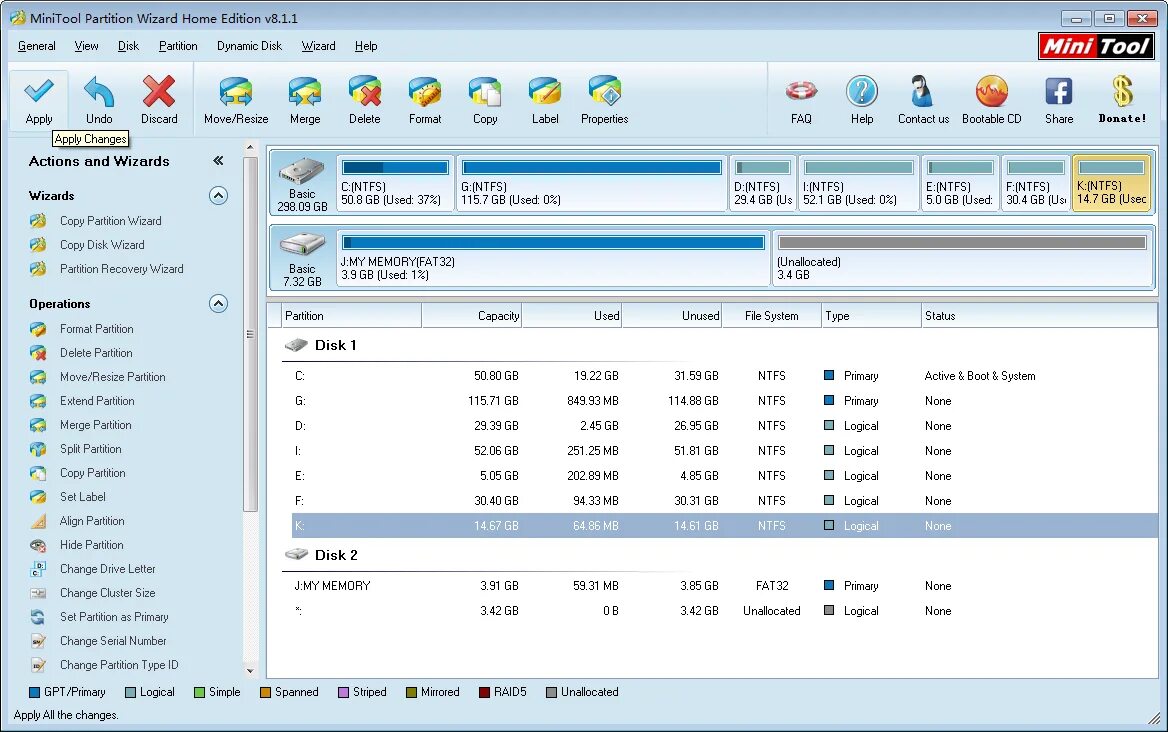Discard pending changes
This screenshot has height=732, width=1168.
pos(159,99)
